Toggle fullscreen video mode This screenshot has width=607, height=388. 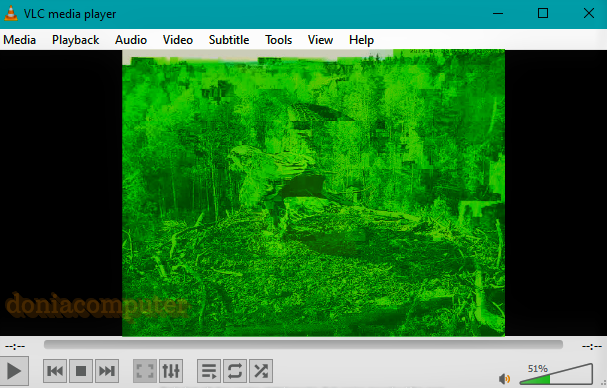(145, 371)
